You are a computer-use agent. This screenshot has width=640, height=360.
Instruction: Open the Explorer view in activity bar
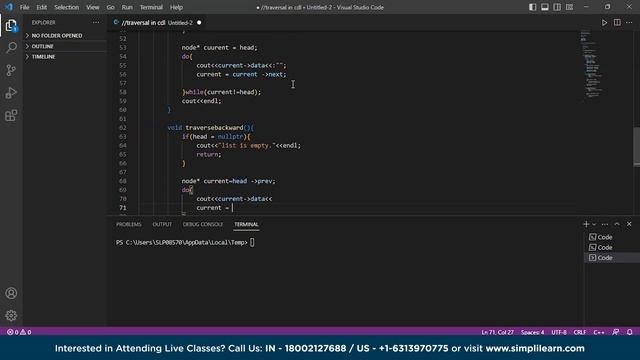11,25
